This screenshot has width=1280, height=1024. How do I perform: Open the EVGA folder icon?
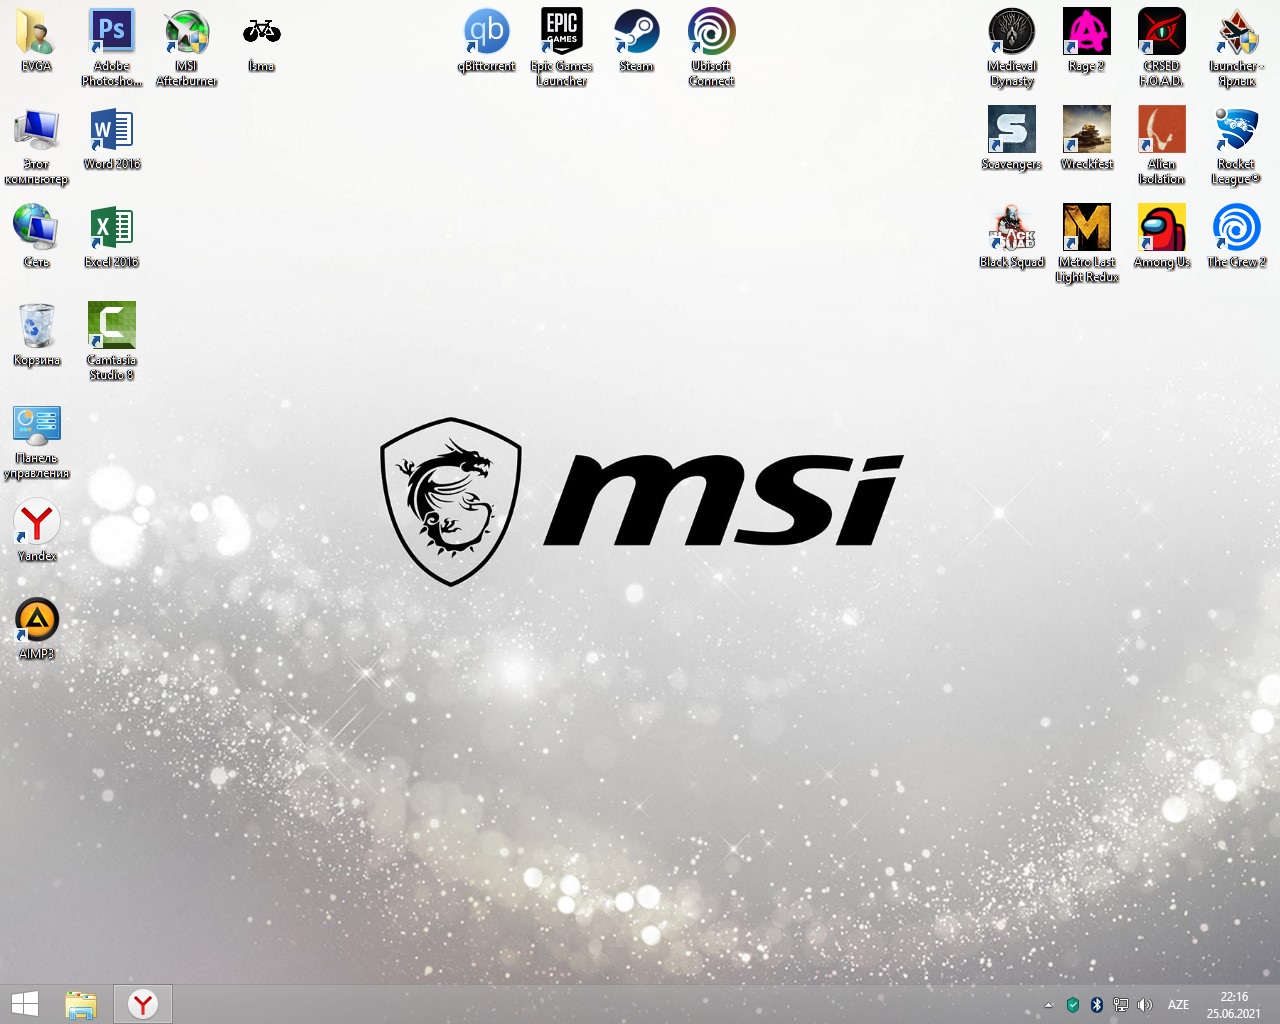[36, 42]
